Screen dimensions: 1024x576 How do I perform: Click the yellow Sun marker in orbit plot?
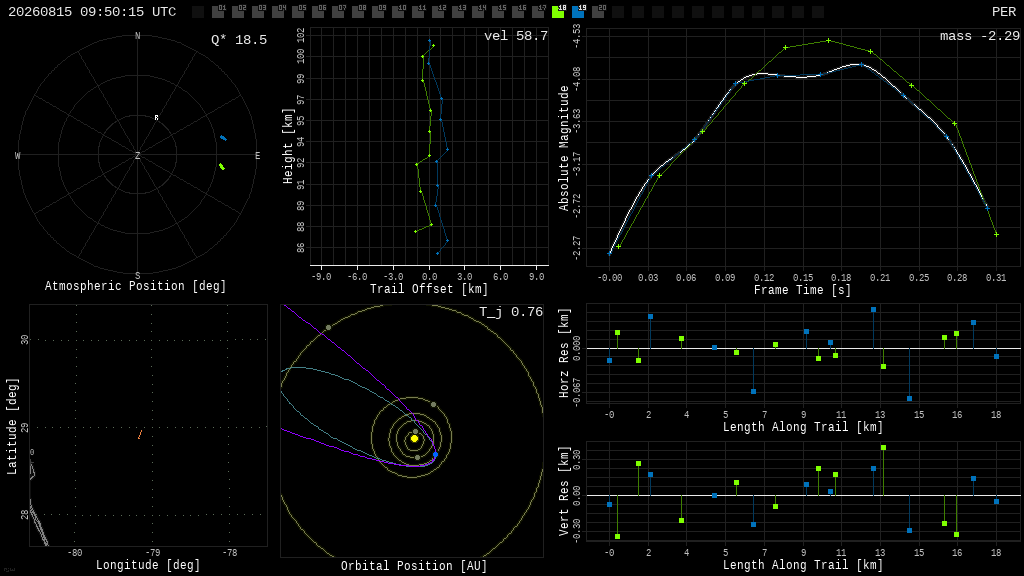(414, 439)
